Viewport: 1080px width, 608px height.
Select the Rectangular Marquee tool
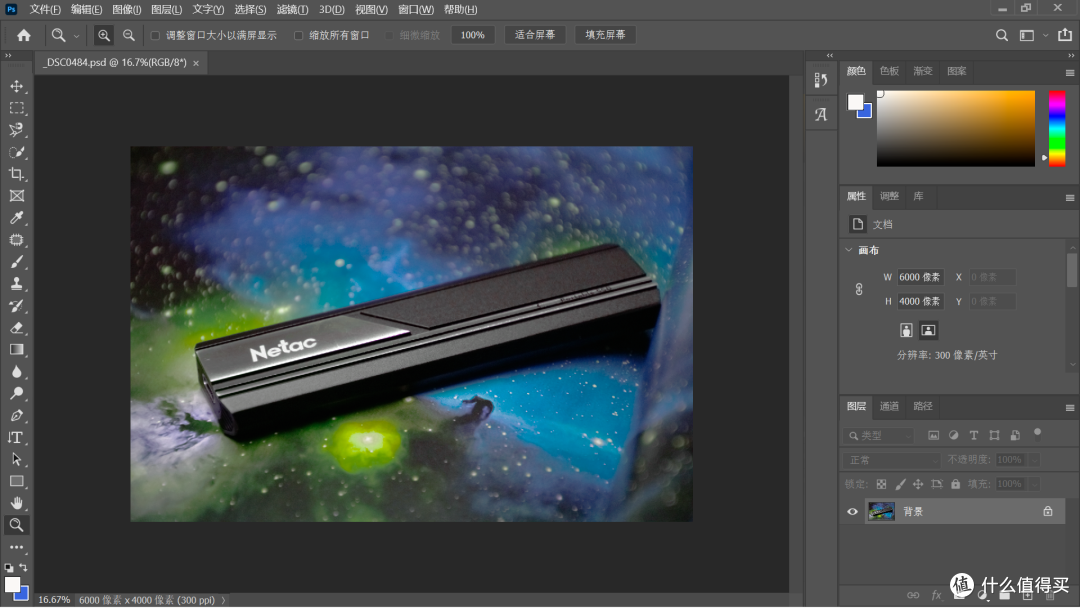coord(17,109)
